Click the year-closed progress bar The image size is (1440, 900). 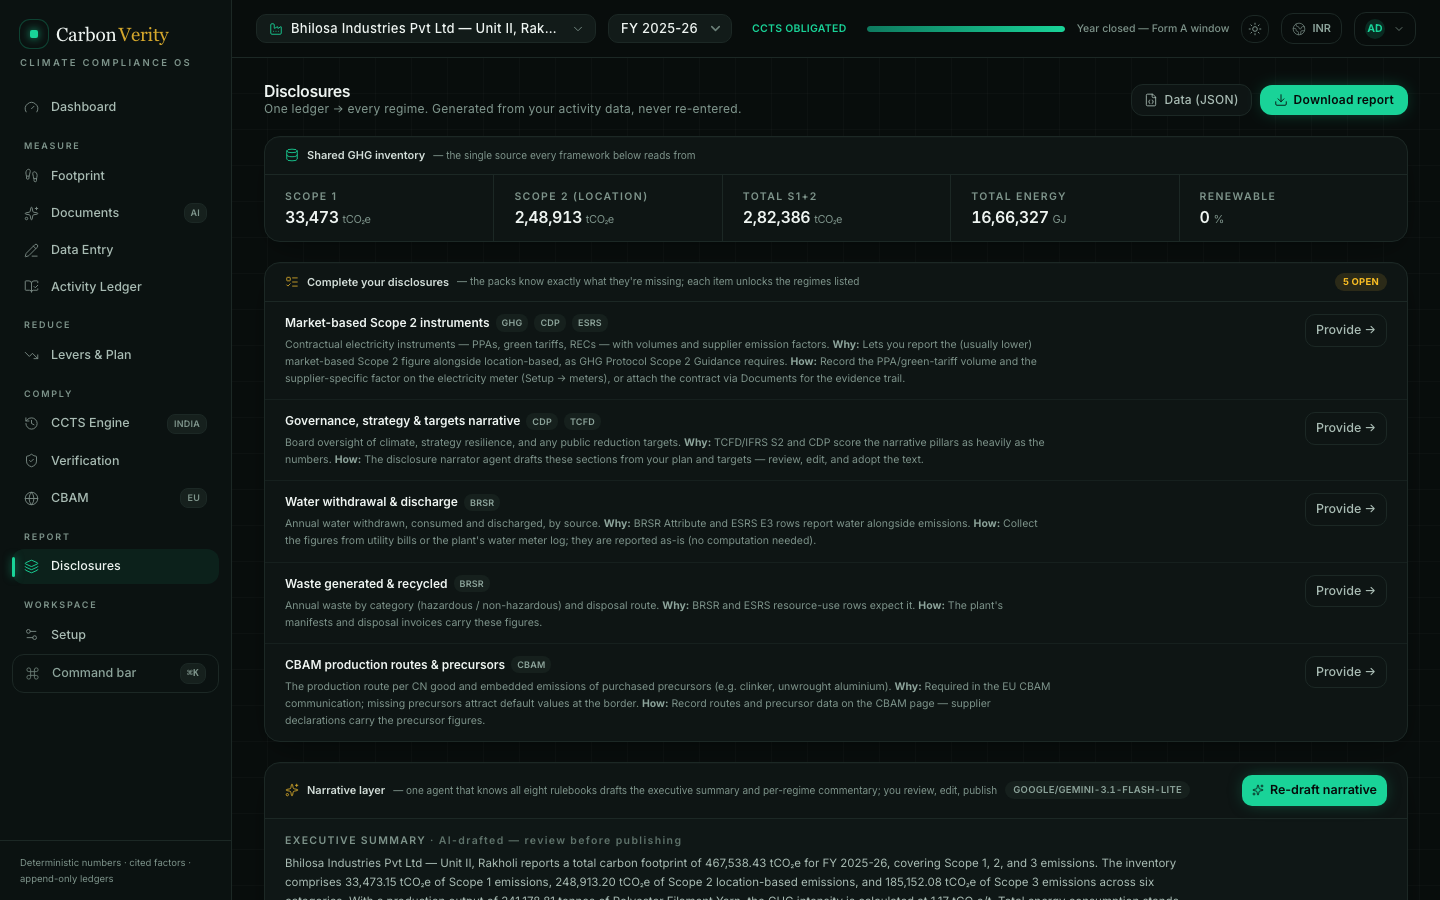point(966,29)
